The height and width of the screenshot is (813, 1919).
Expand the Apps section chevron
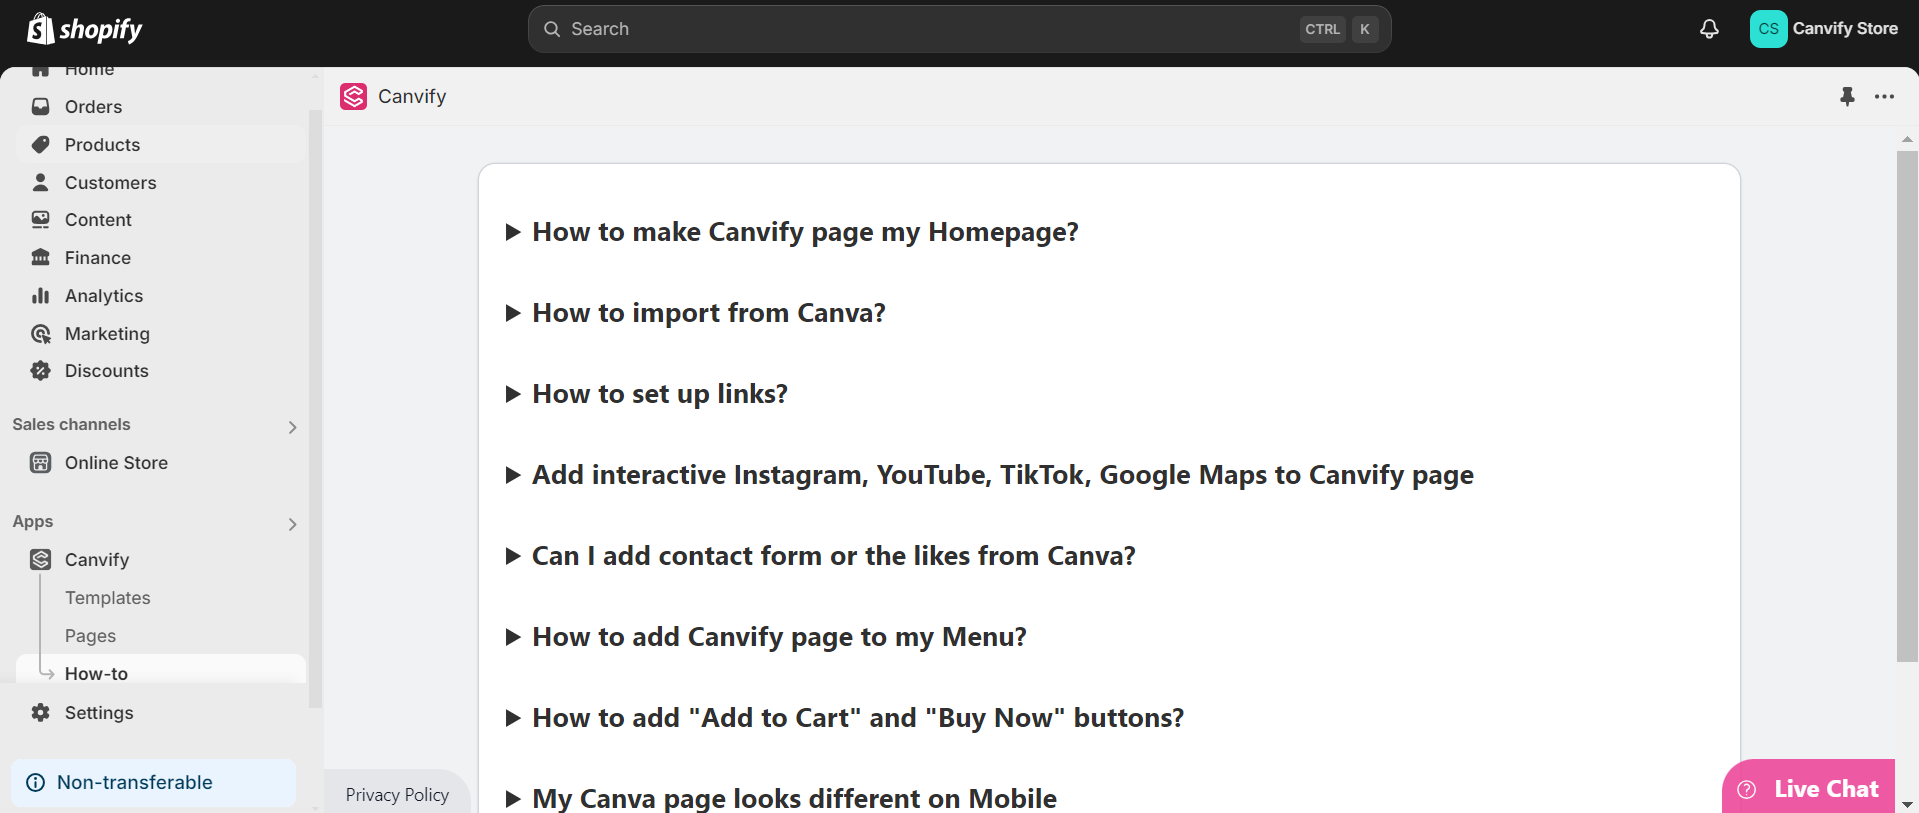(x=292, y=524)
